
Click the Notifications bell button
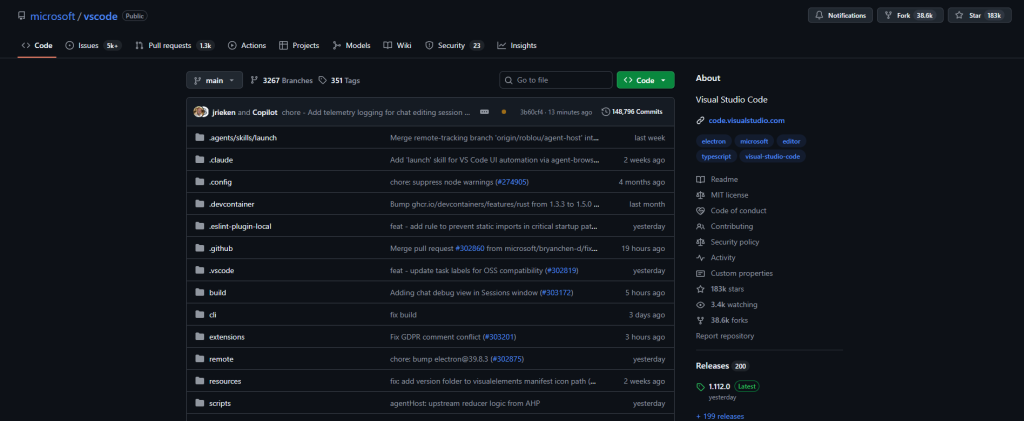click(840, 15)
